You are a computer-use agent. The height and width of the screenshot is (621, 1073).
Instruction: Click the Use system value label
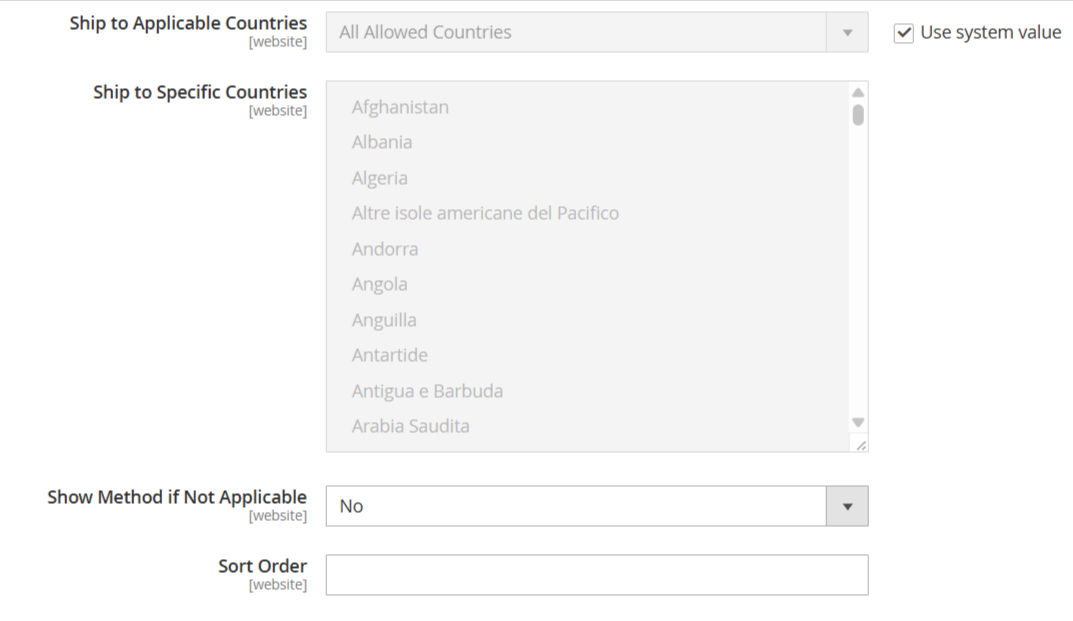(x=990, y=32)
